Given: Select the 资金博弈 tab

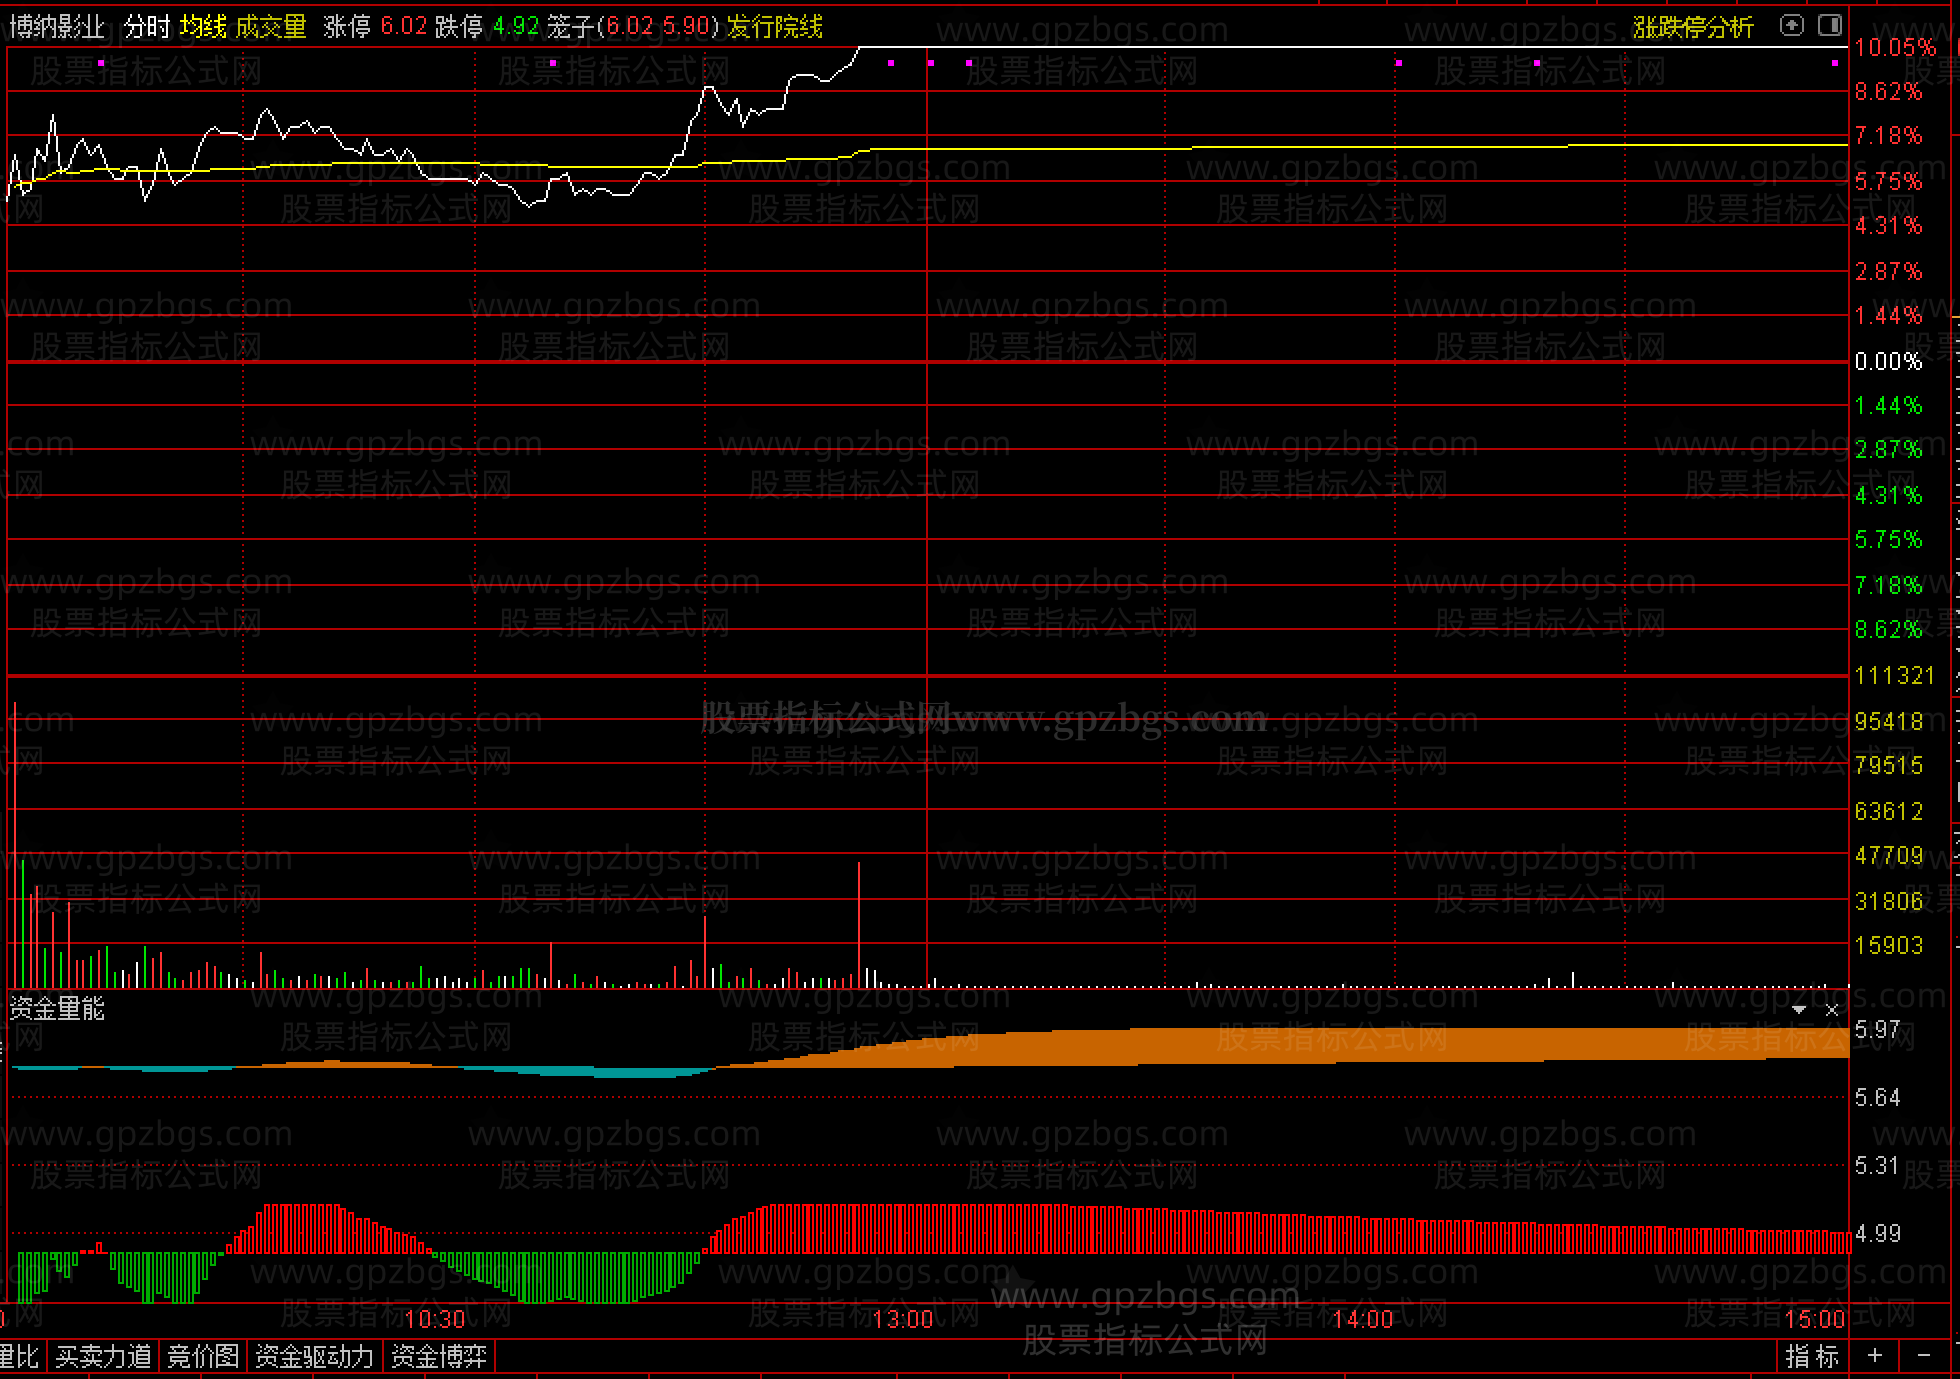Looking at the screenshot, I should pos(439,1356).
